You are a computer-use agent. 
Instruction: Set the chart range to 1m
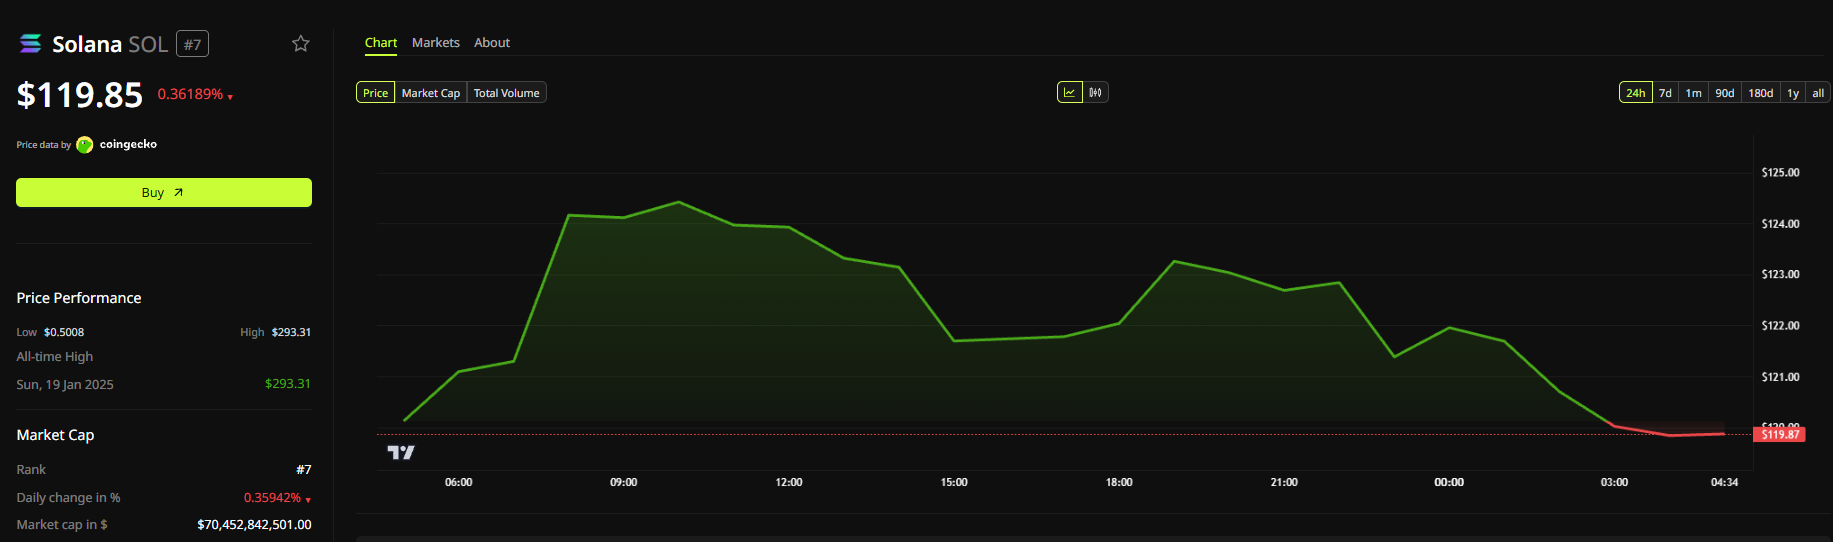1694,93
